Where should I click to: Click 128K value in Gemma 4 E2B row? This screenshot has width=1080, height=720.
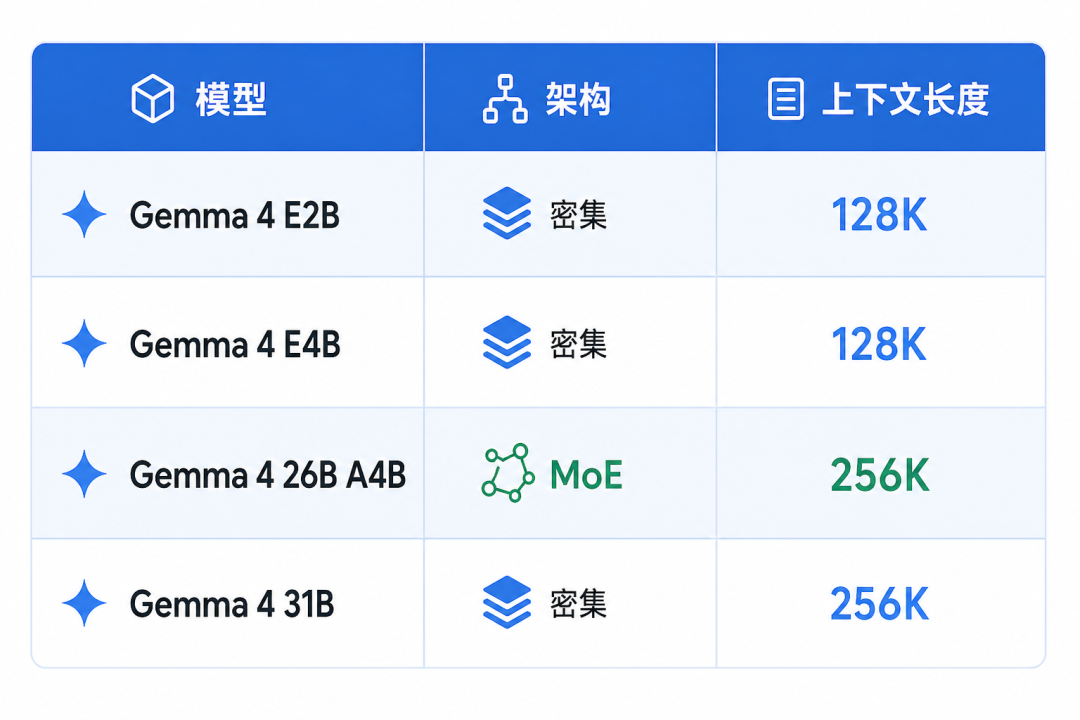[x=879, y=215]
